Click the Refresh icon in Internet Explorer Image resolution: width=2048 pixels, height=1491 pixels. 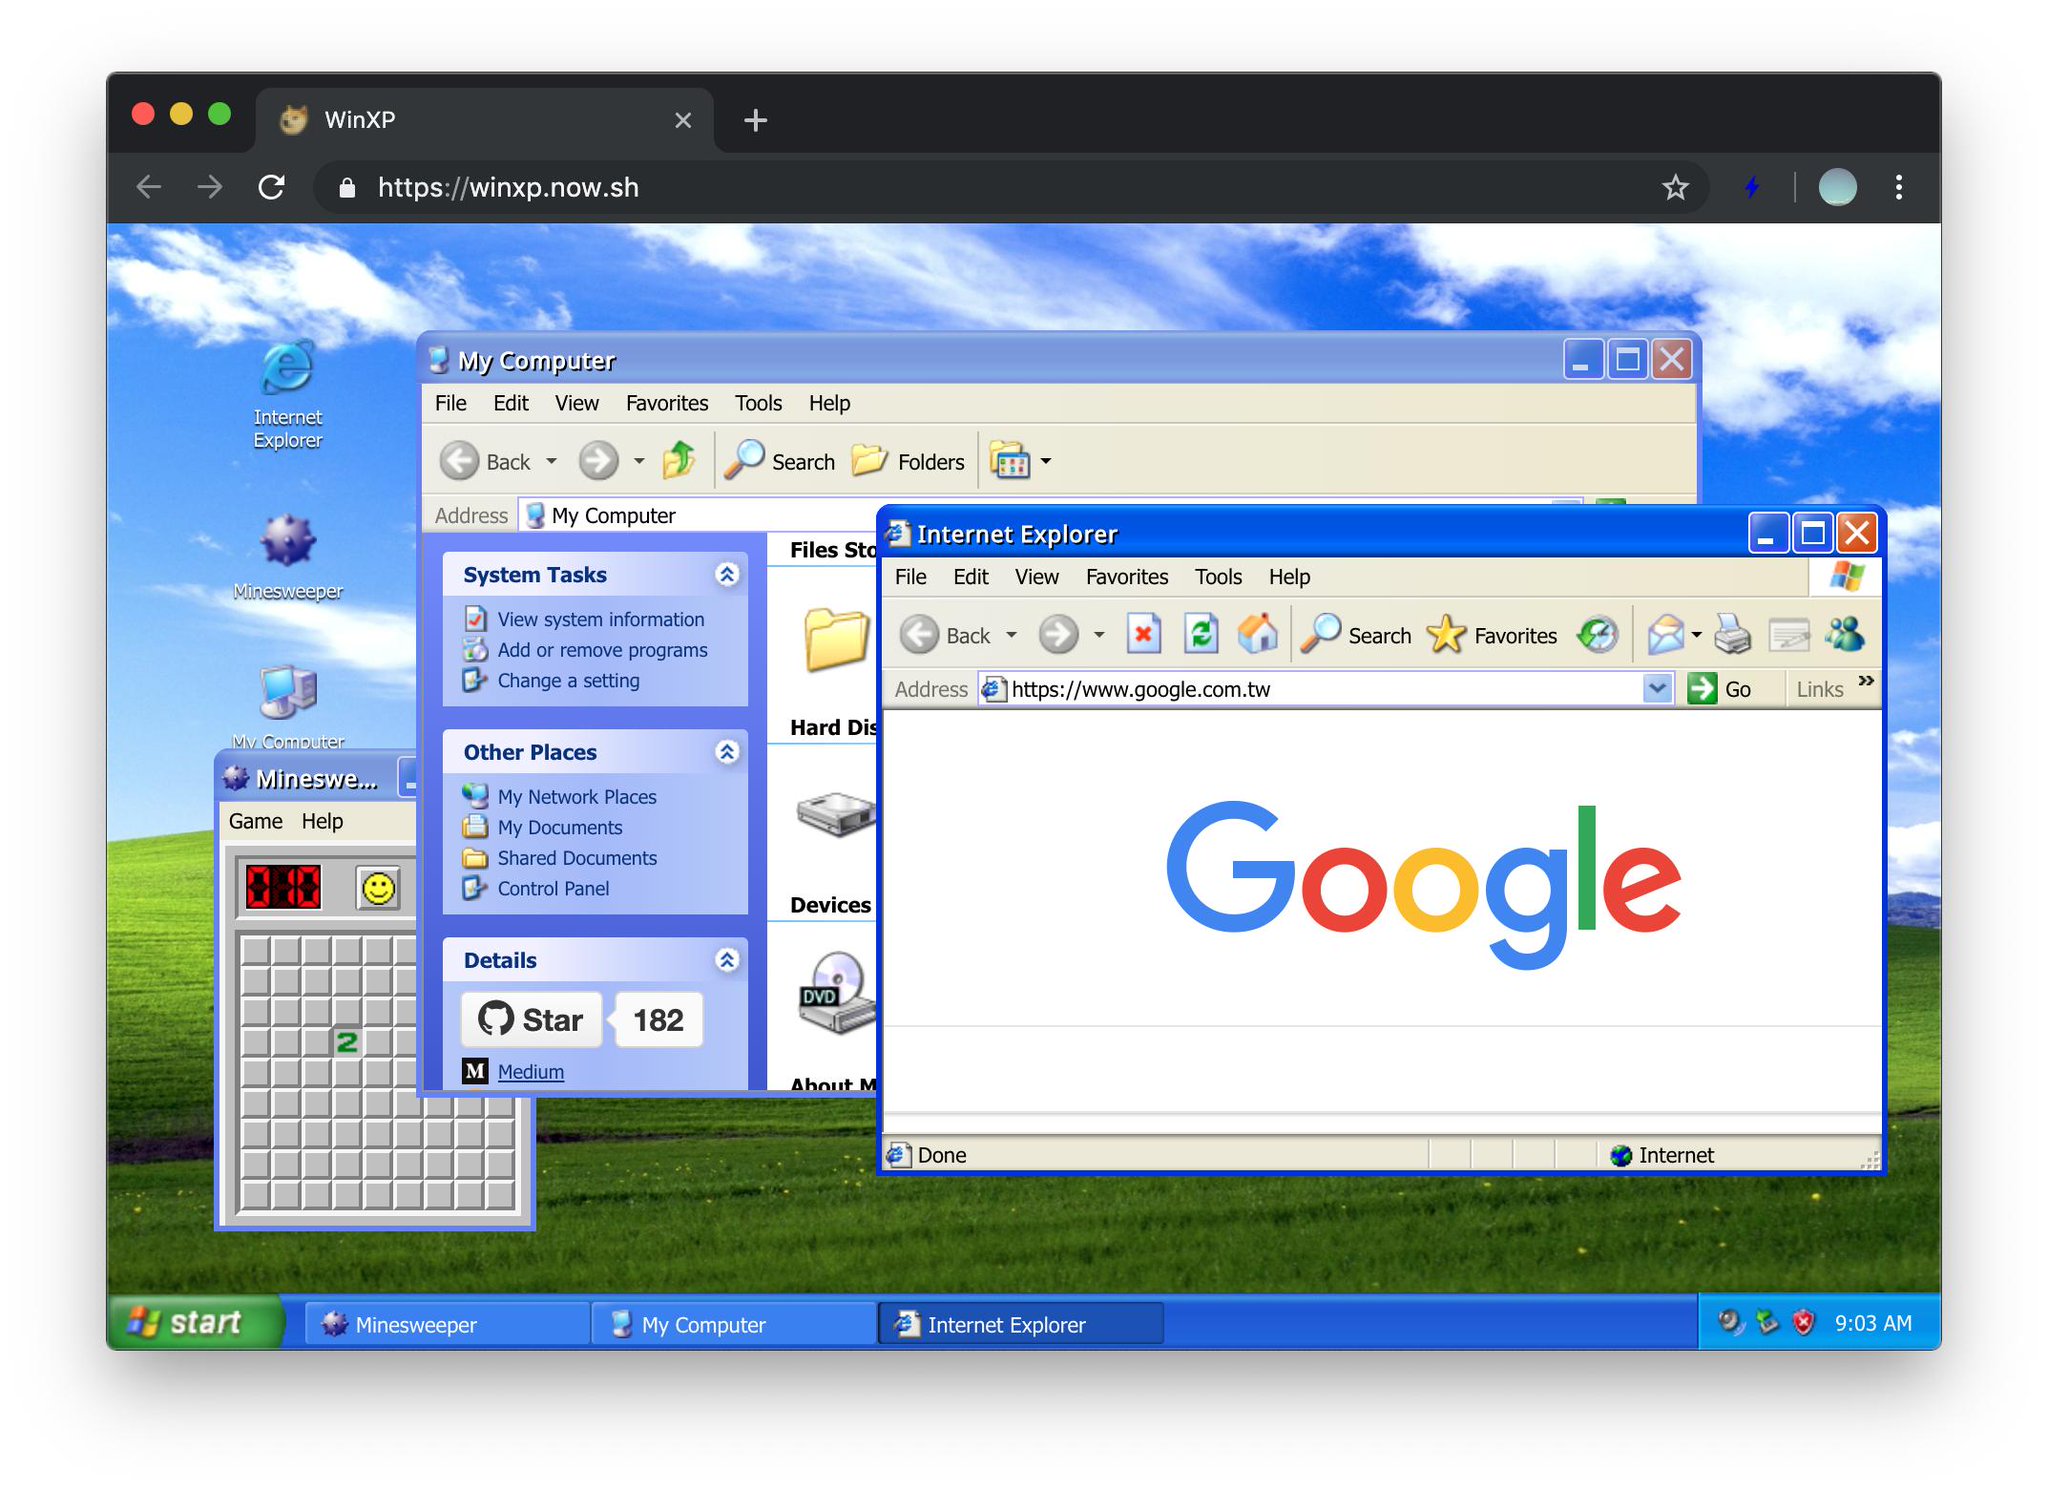pos(1201,634)
